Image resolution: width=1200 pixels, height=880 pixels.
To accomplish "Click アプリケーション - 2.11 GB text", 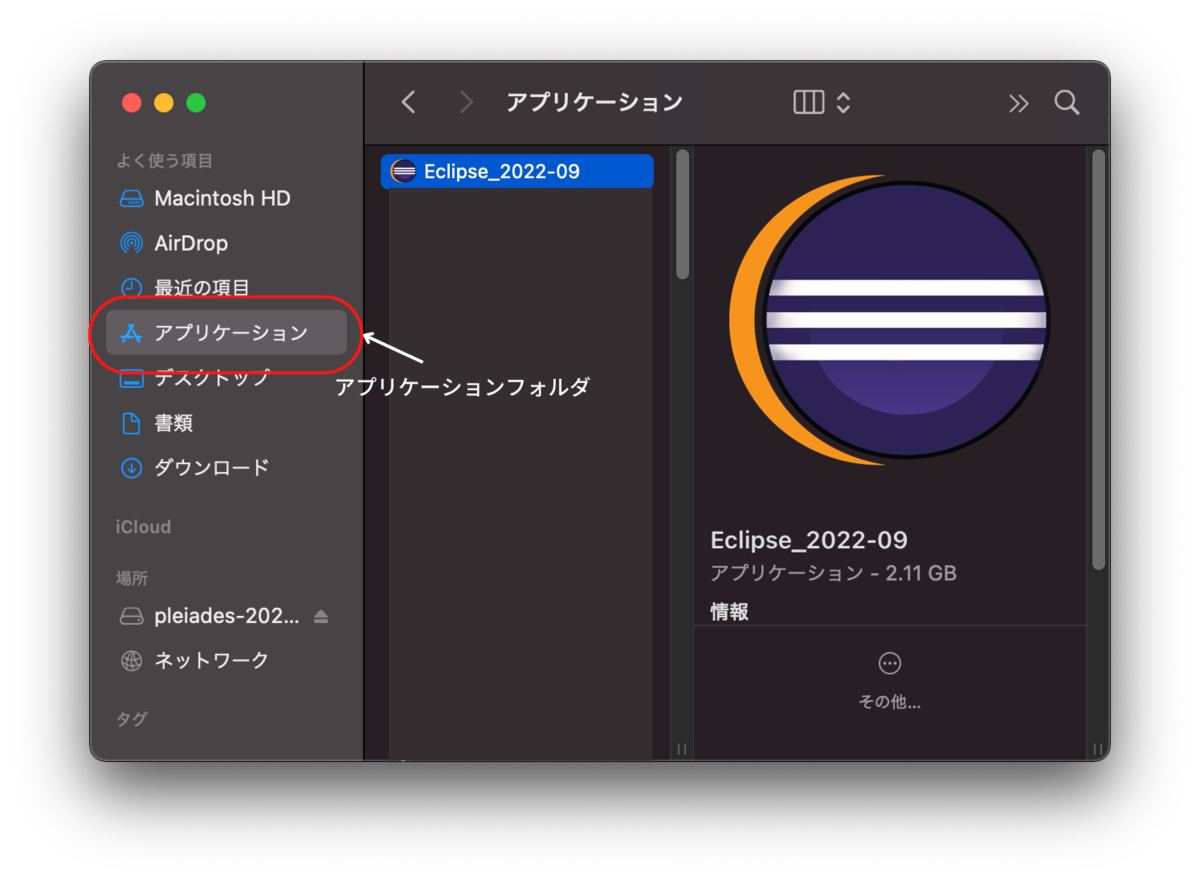I will pyautogui.click(x=833, y=573).
